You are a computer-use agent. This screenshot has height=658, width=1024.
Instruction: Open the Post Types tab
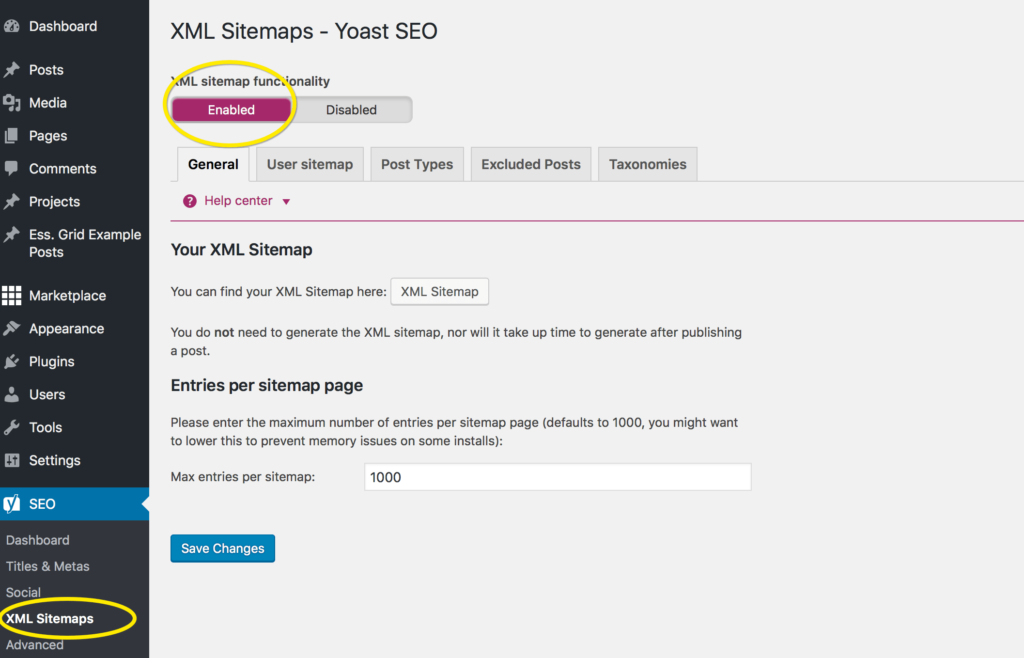[417, 164]
